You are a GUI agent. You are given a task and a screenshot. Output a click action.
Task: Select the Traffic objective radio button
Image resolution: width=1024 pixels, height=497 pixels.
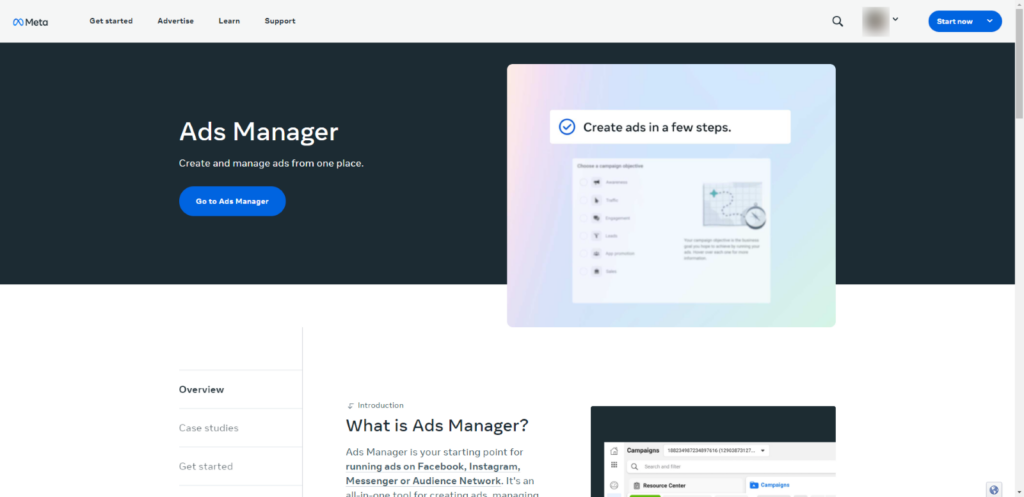click(583, 200)
